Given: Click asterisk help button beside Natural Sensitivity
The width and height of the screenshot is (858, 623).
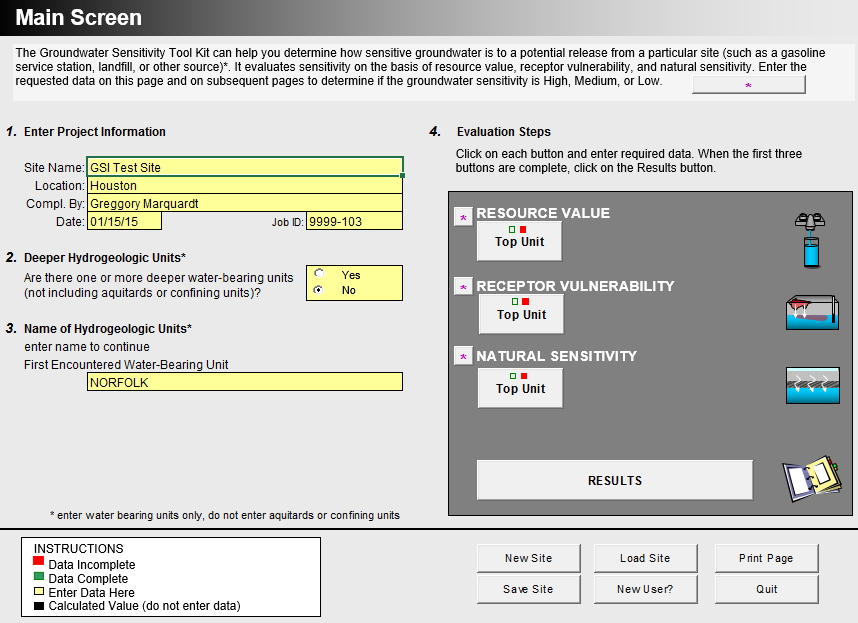Looking at the screenshot, I should tap(463, 357).
